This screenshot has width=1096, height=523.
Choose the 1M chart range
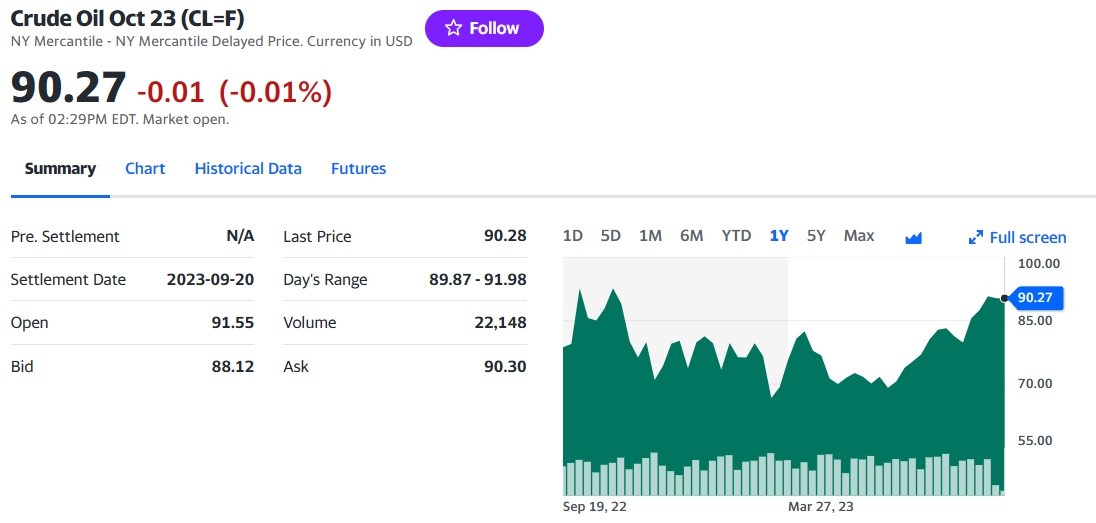[650, 236]
